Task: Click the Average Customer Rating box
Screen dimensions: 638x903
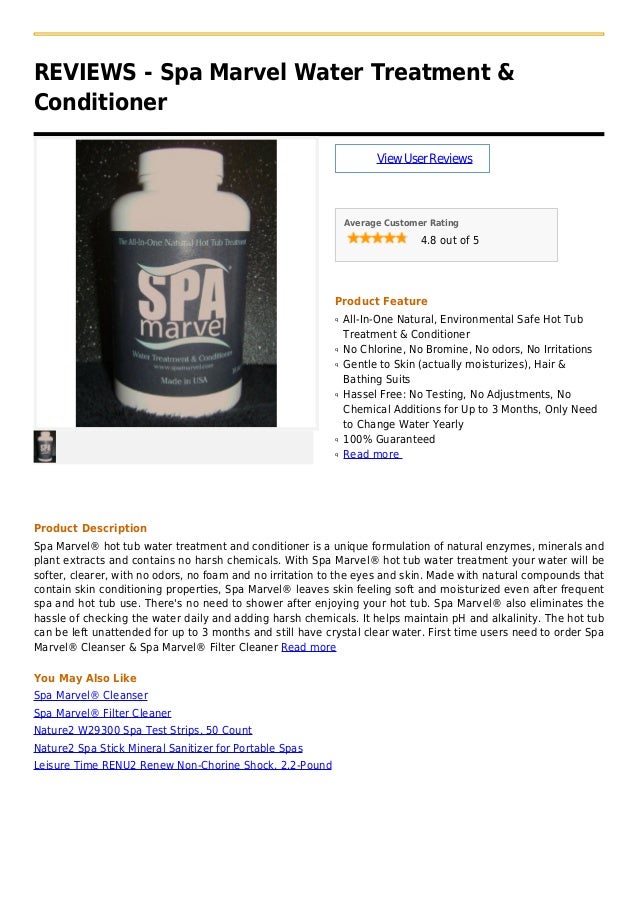Action: tap(446, 235)
